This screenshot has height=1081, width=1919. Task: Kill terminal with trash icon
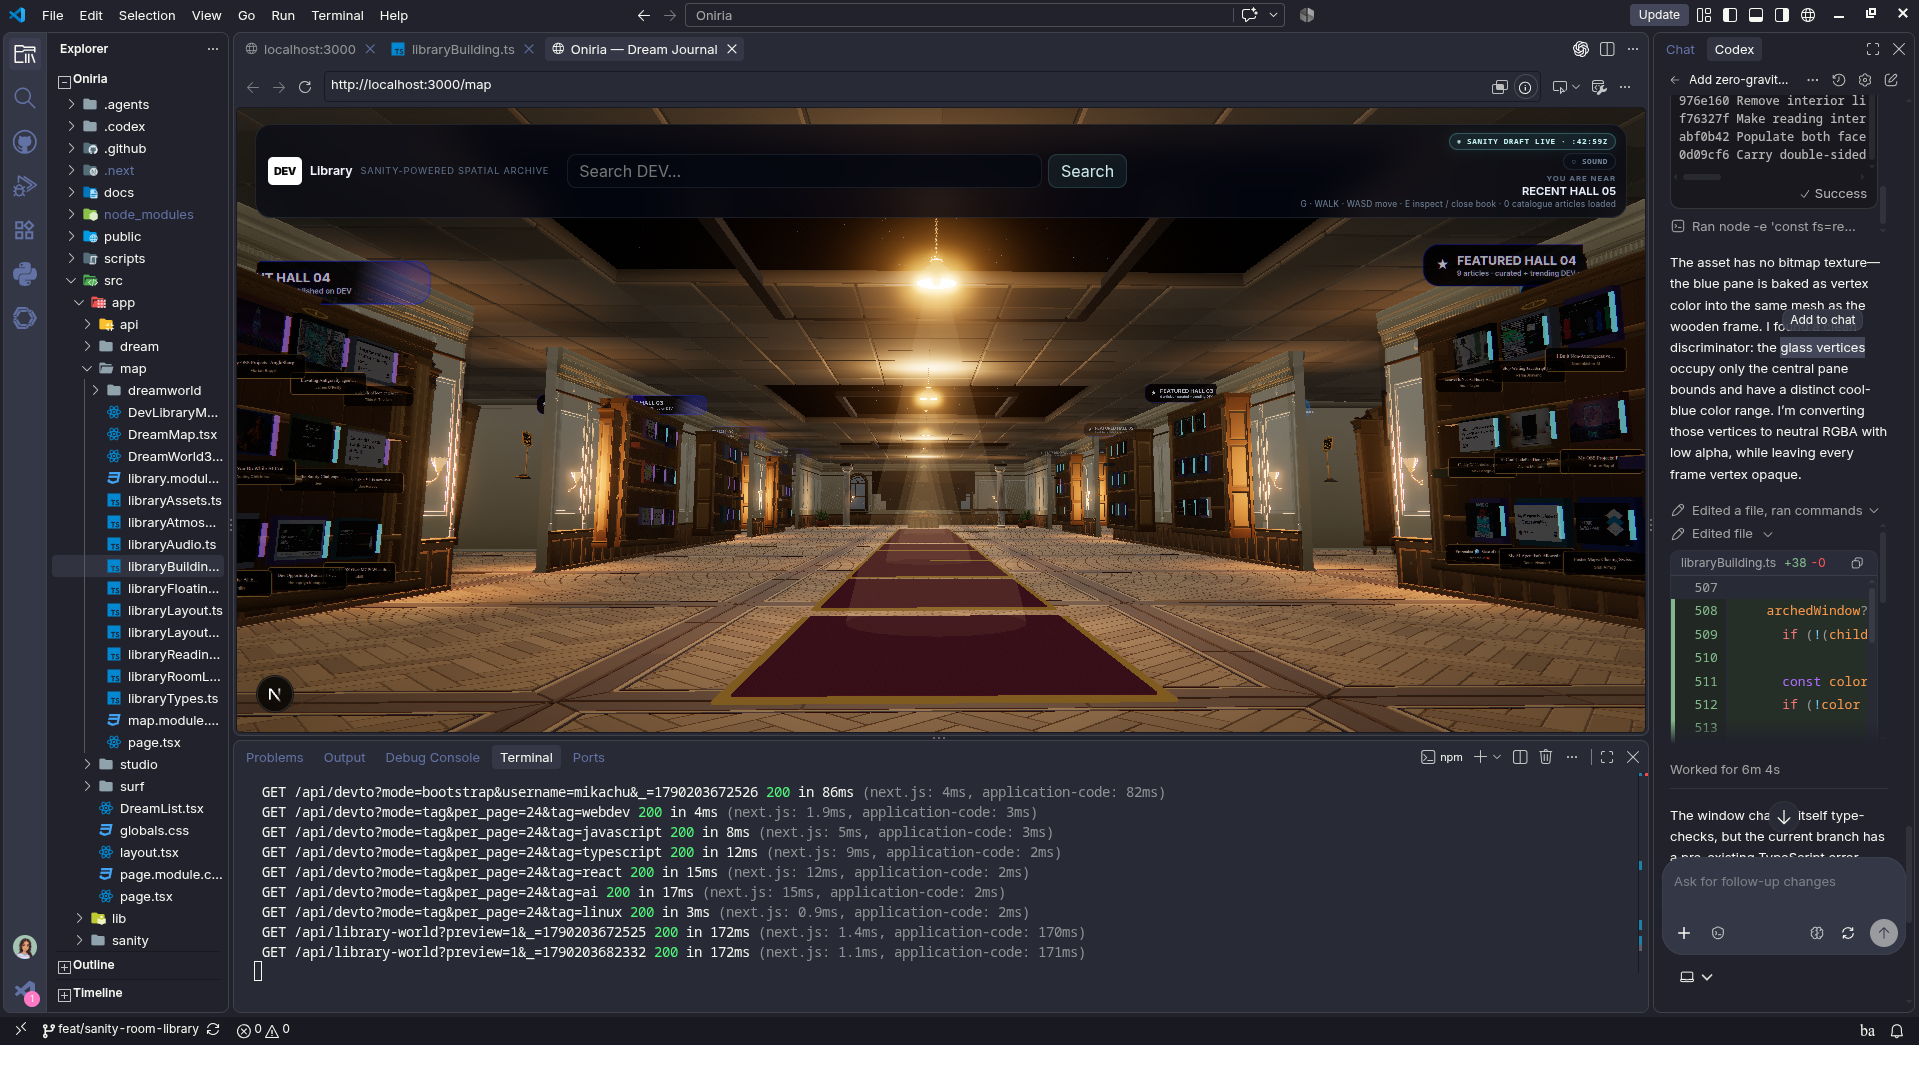pos(1546,757)
